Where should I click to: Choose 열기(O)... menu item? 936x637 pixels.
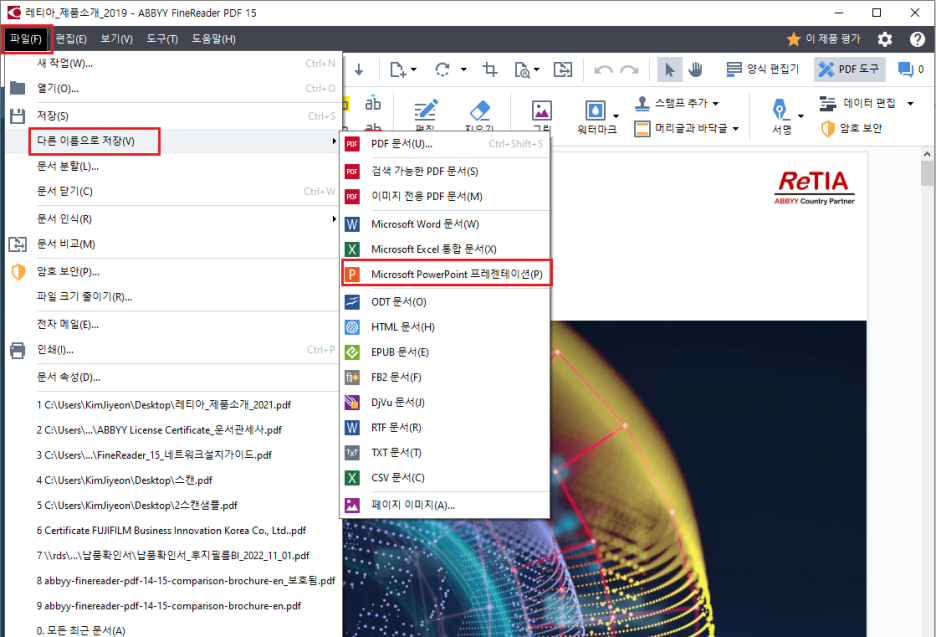coord(173,88)
